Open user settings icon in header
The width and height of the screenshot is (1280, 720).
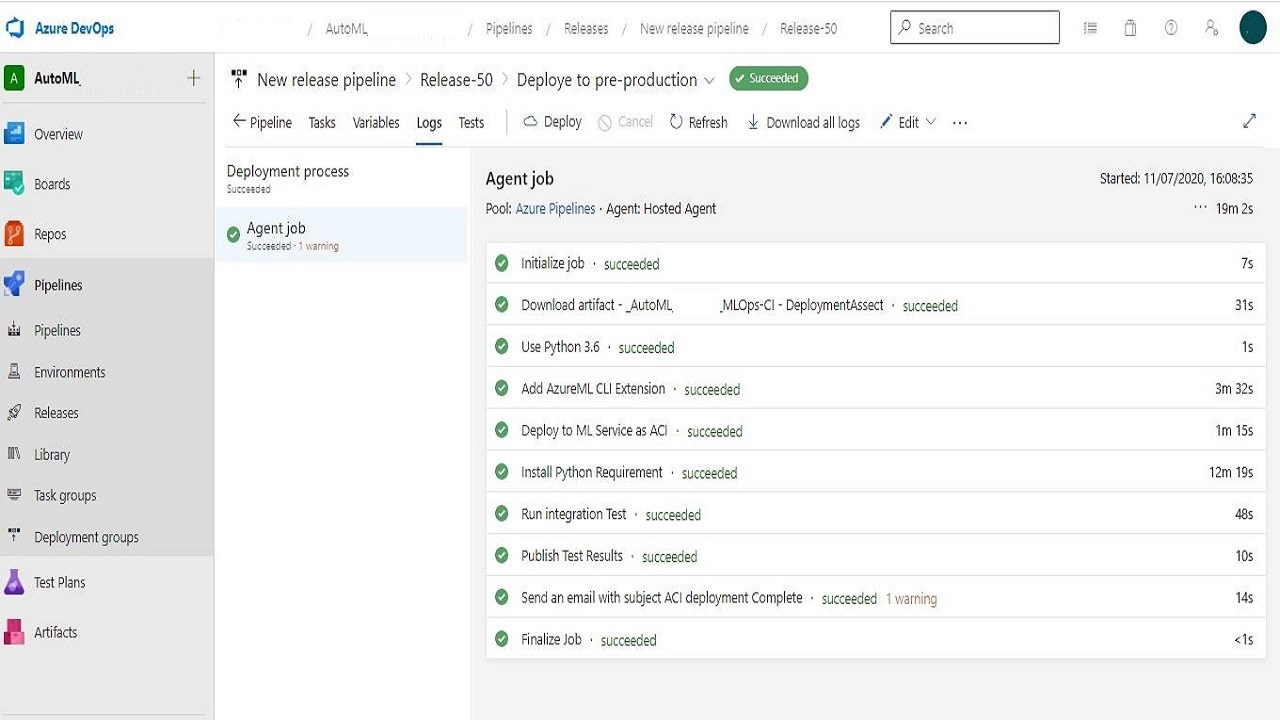(1211, 28)
